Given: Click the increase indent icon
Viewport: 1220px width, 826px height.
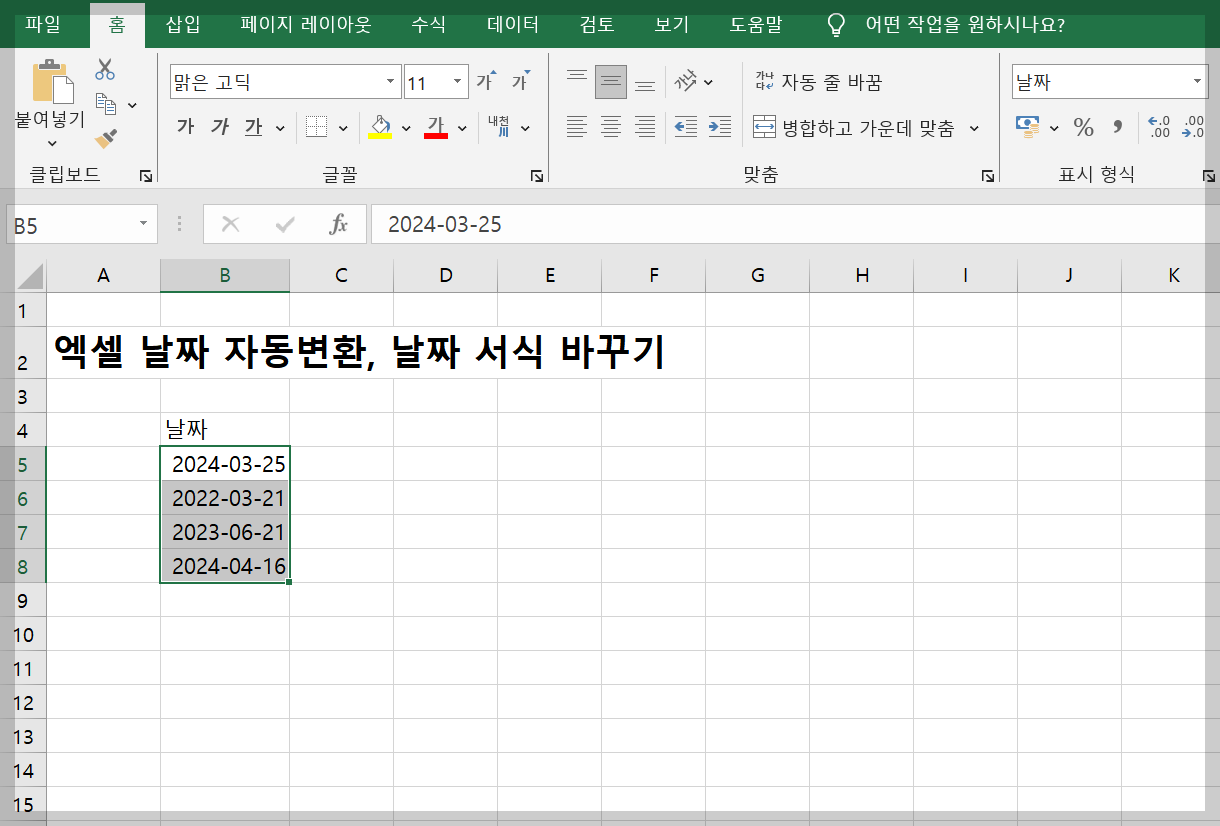Looking at the screenshot, I should 718,127.
